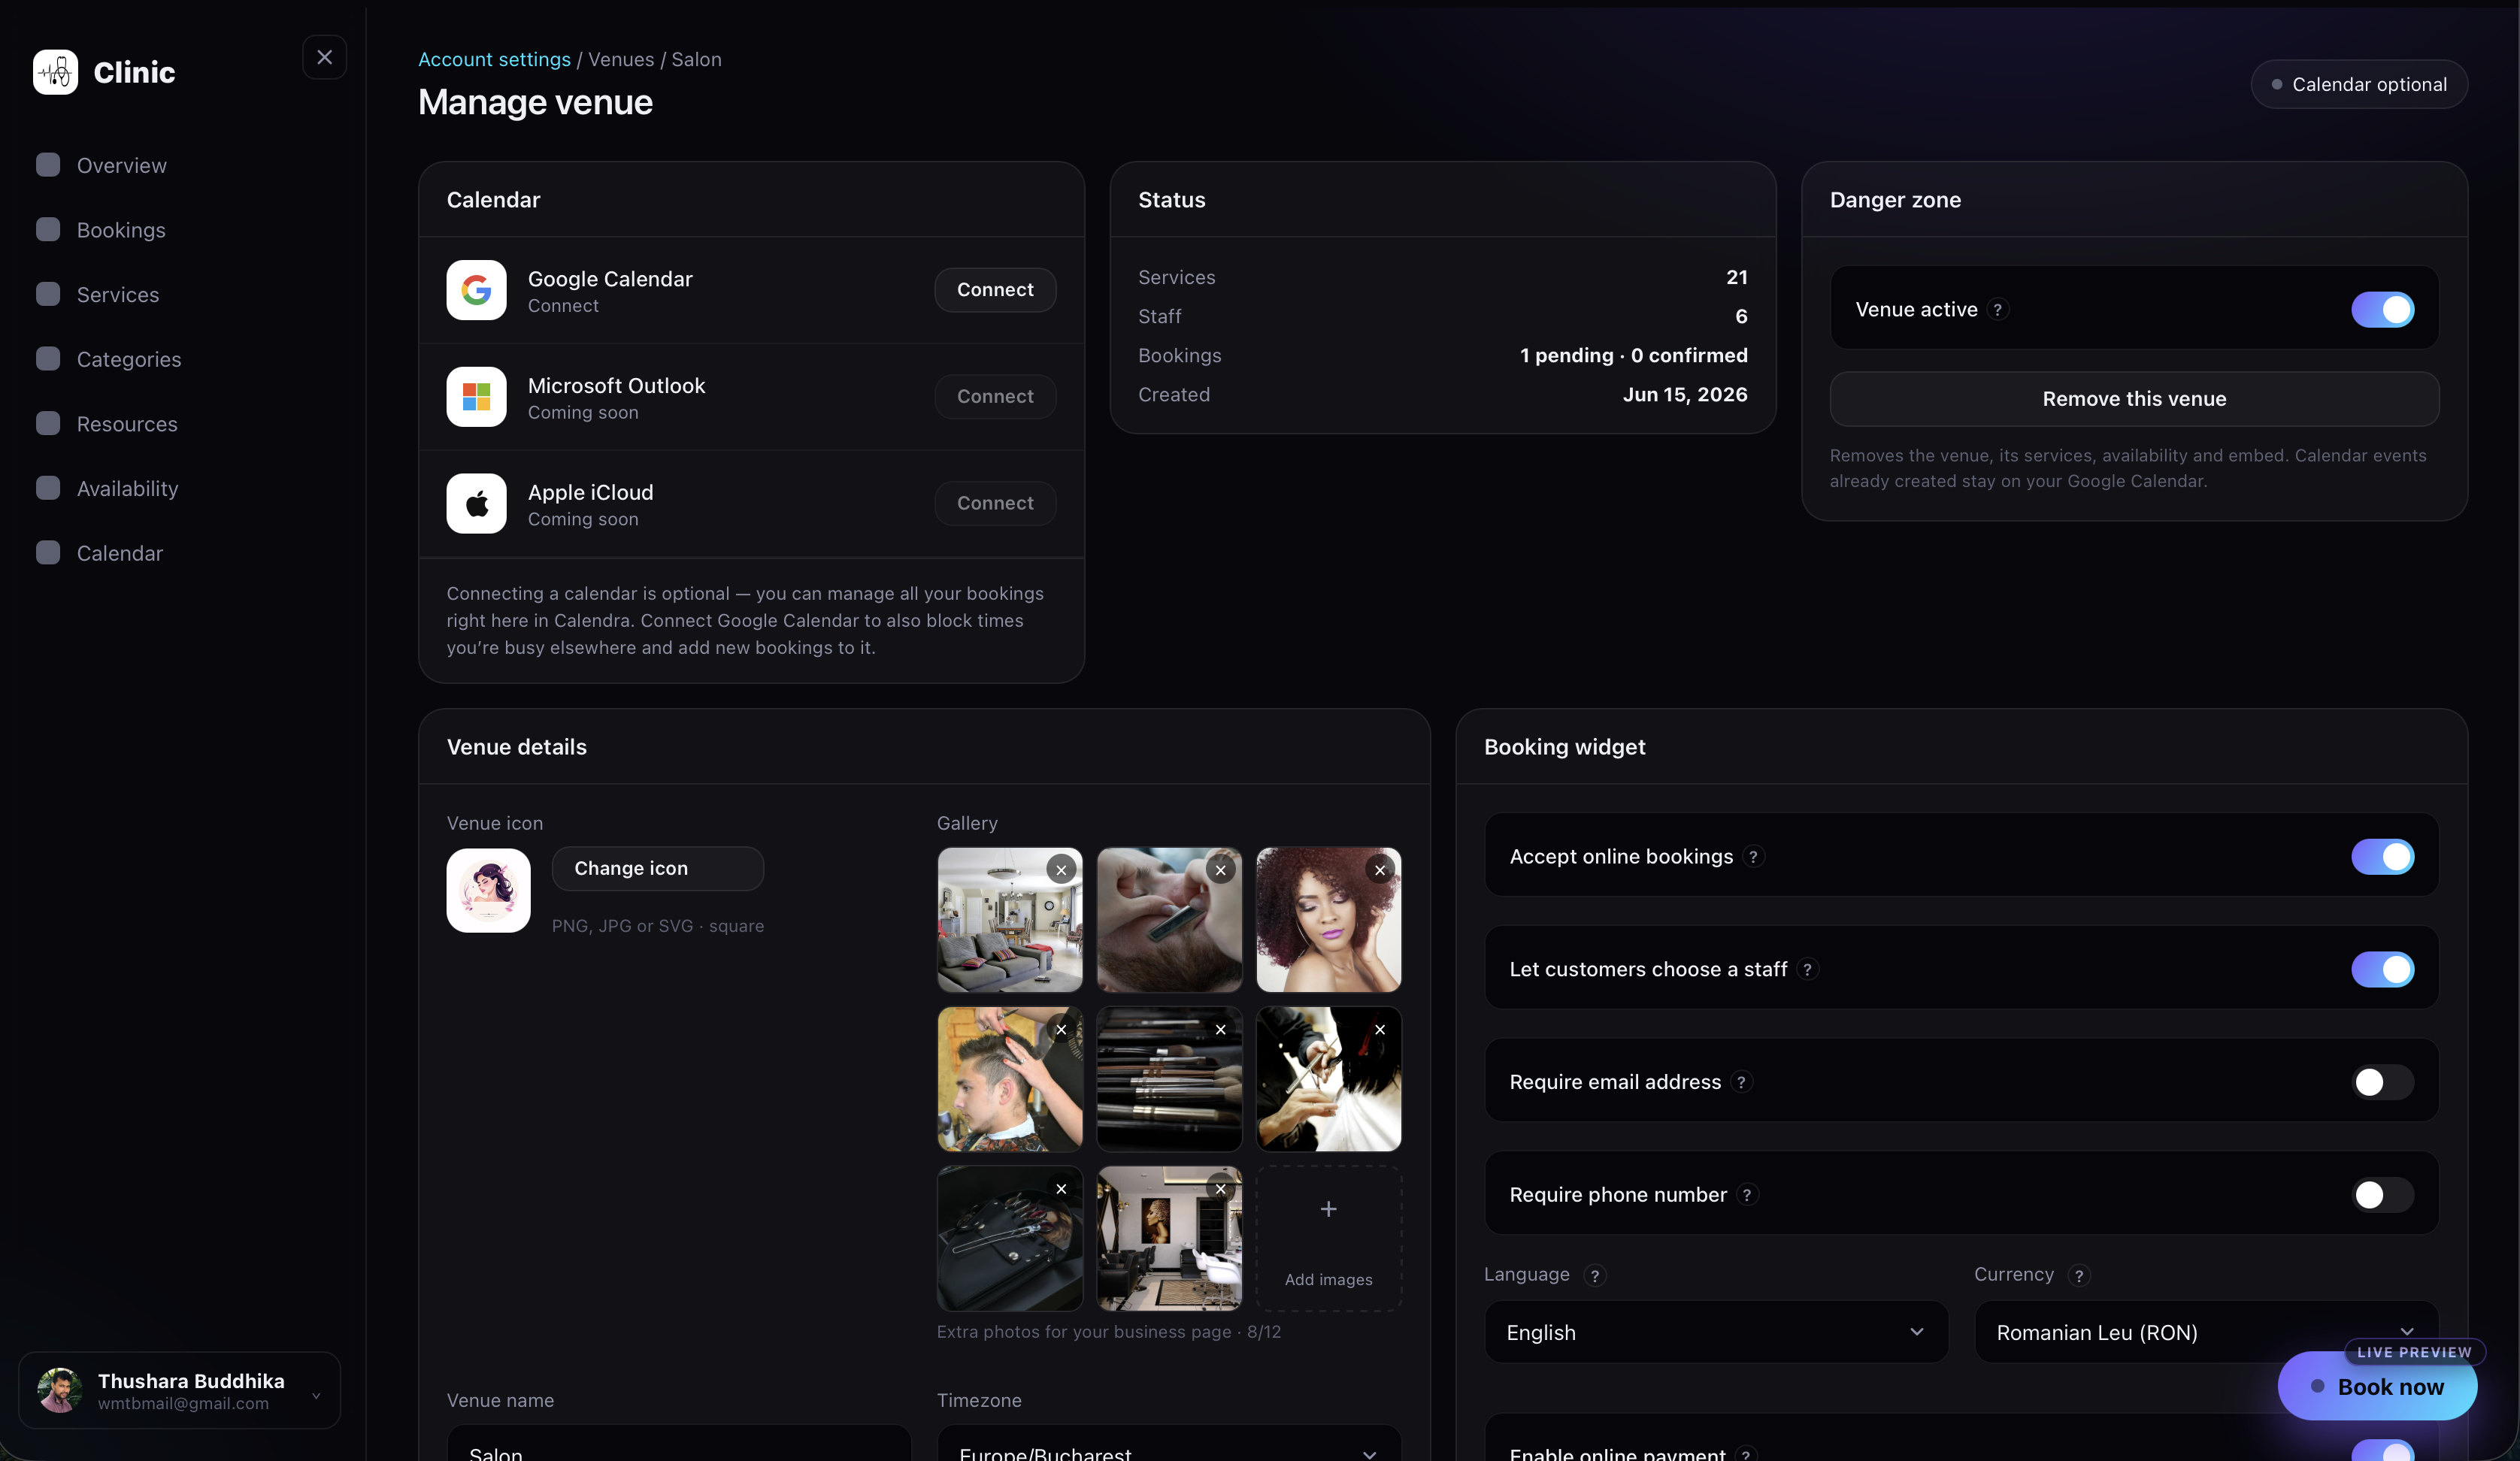
Task: Open the Currency dropdown Romanian Leu (RON)
Action: (2206, 1332)
